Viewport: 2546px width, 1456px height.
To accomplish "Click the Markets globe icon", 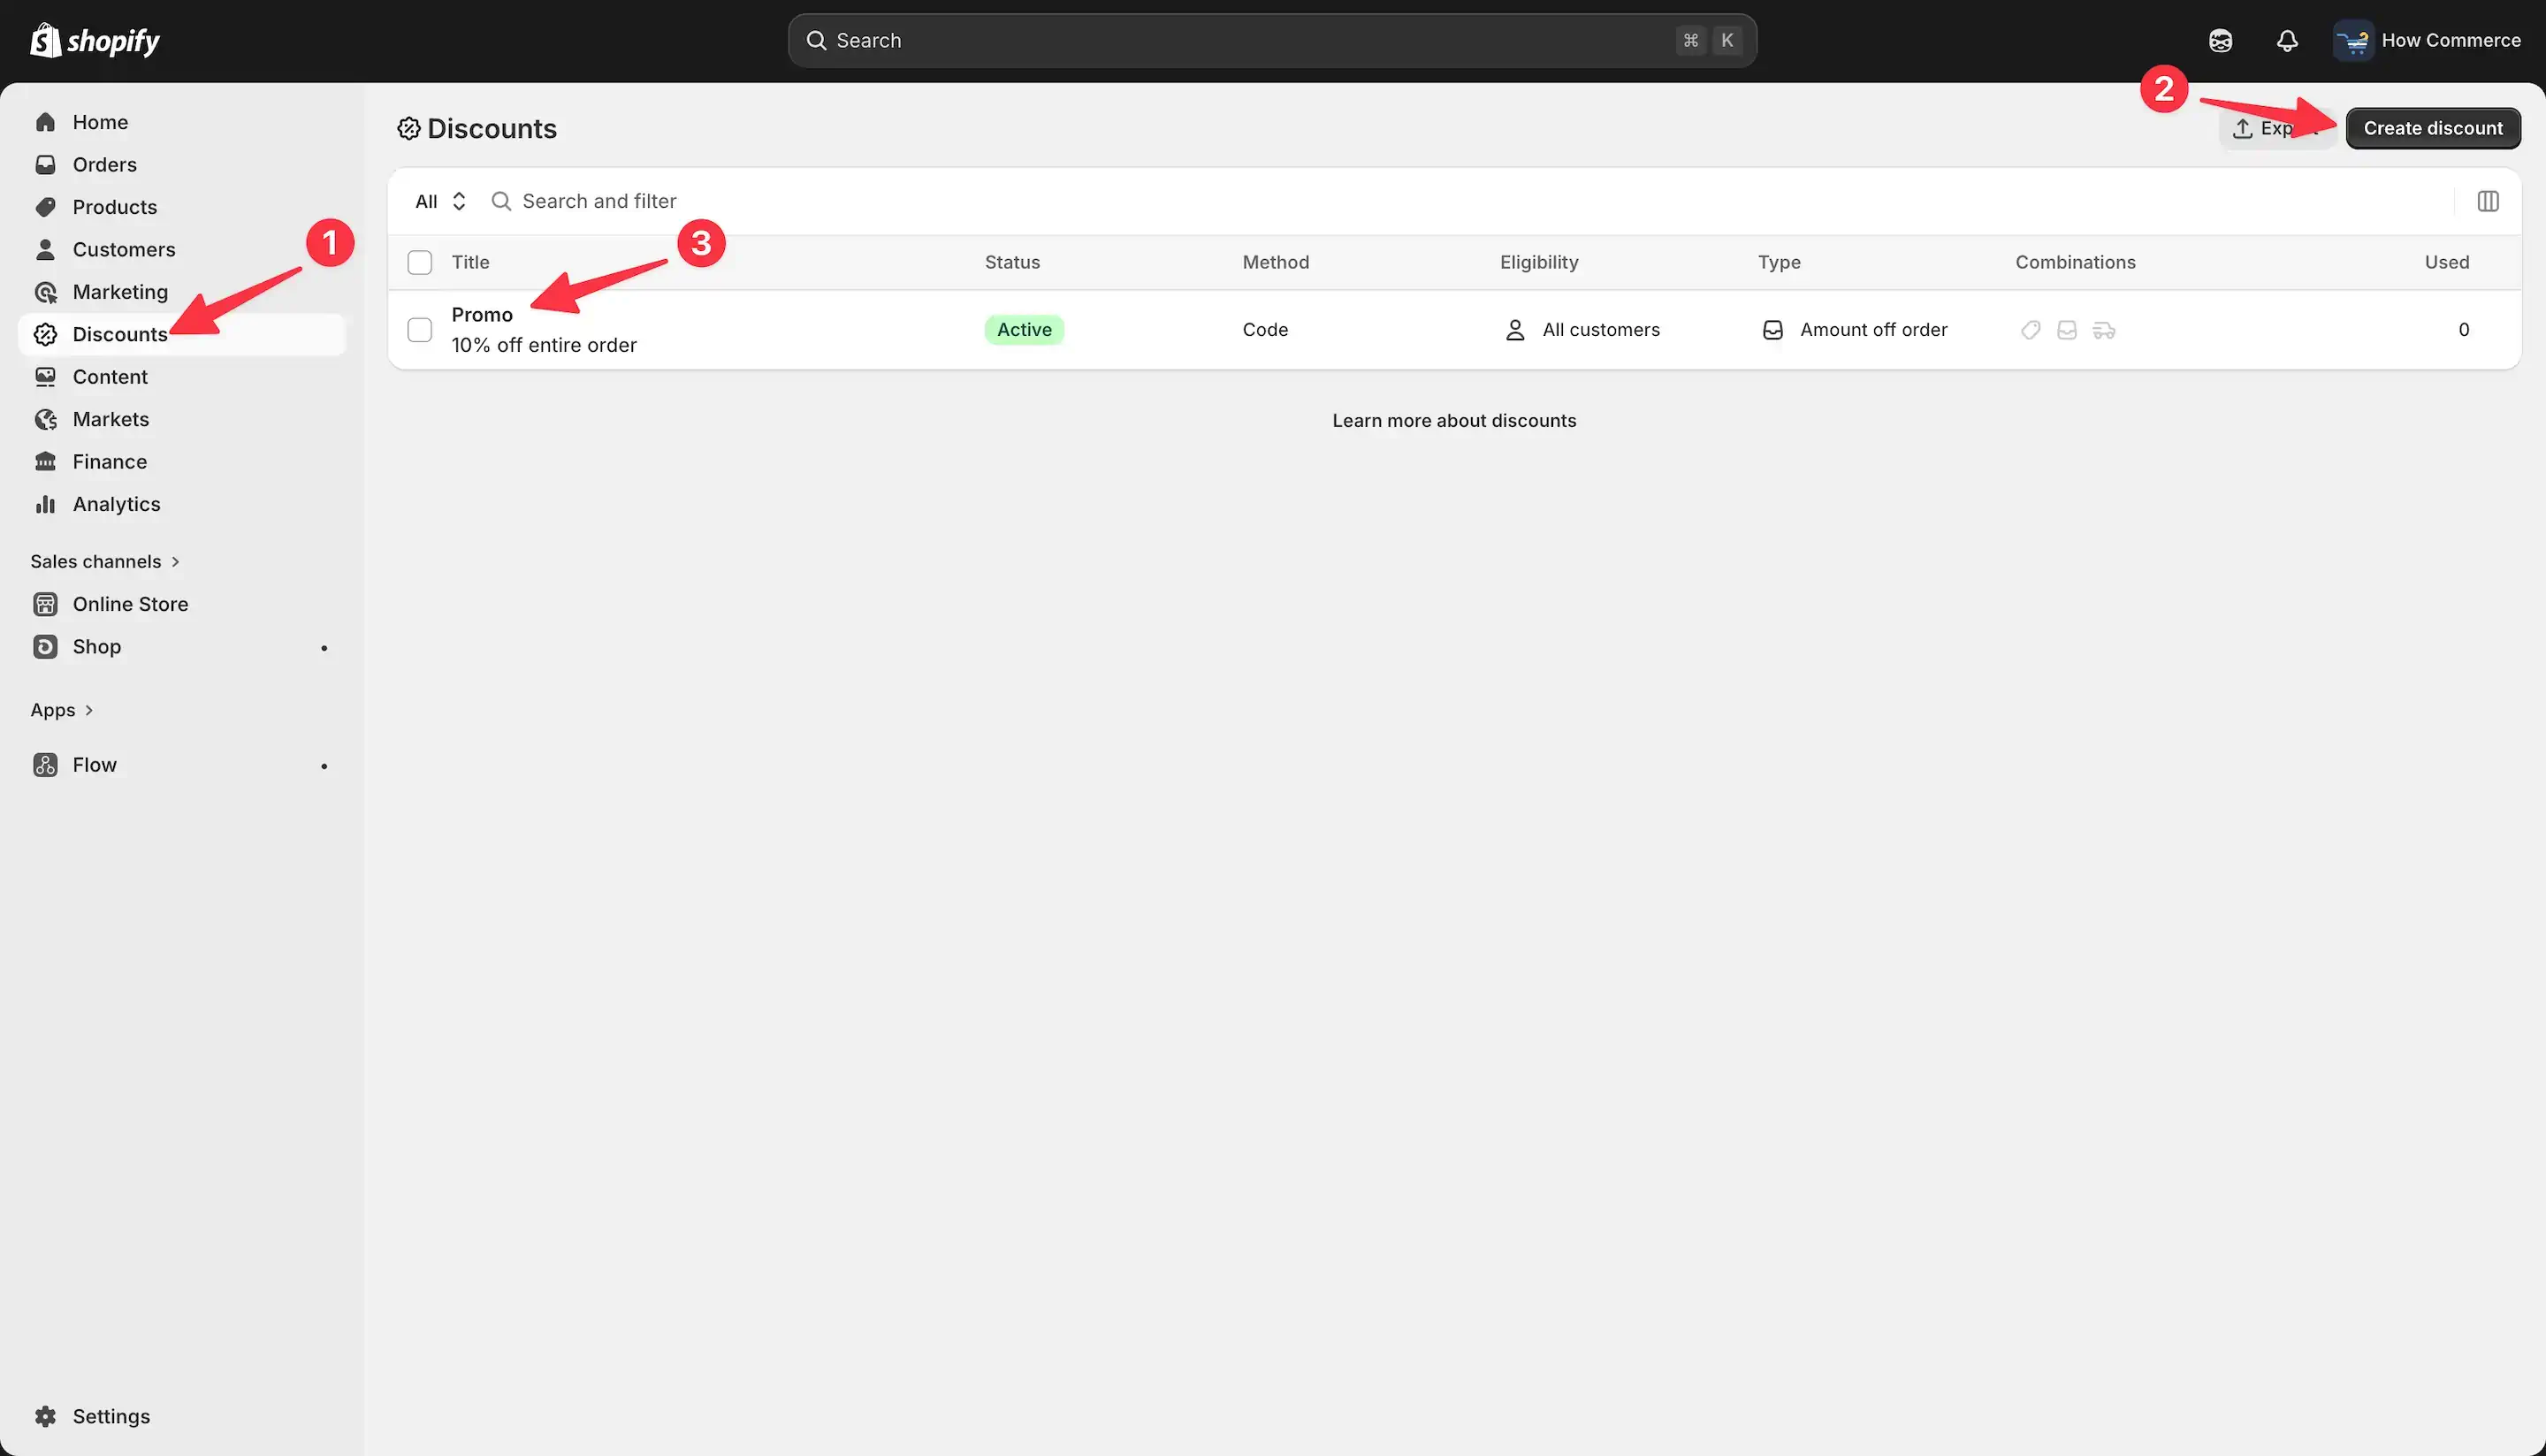I will click(45, 419).
